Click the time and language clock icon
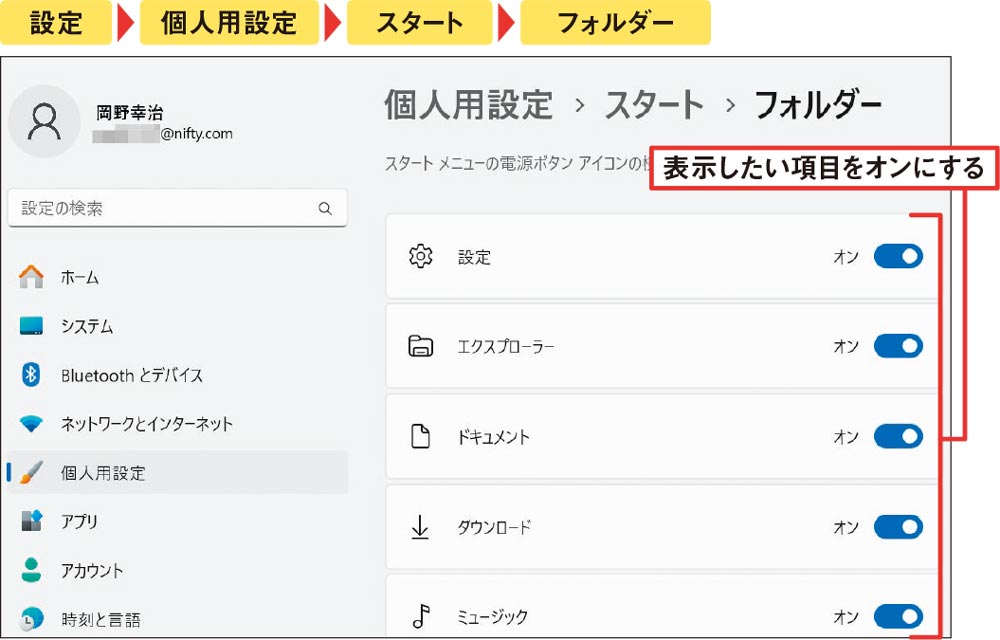The width and height of the screenshot is (1000, 640). pyautogui.click(x=31, y=618)
